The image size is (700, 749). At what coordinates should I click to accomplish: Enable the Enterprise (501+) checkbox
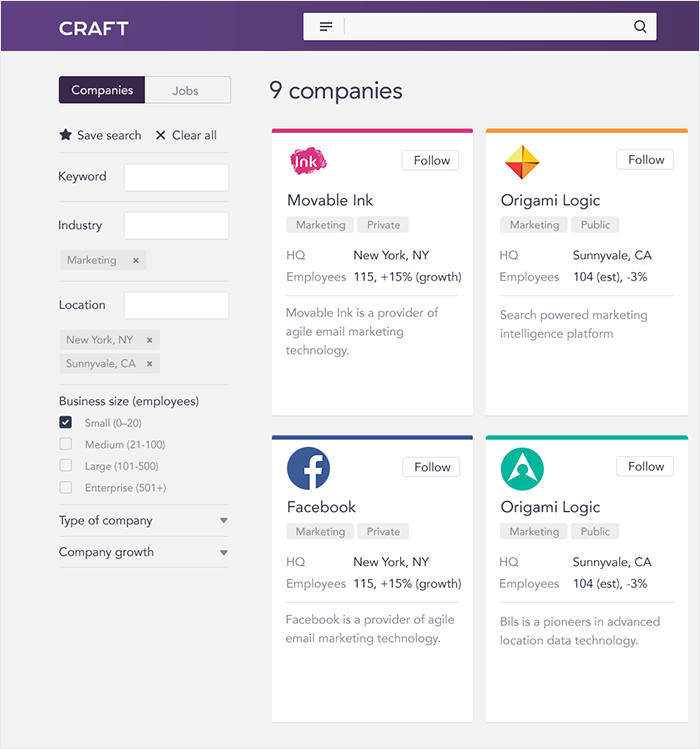(x=66, y=488)
